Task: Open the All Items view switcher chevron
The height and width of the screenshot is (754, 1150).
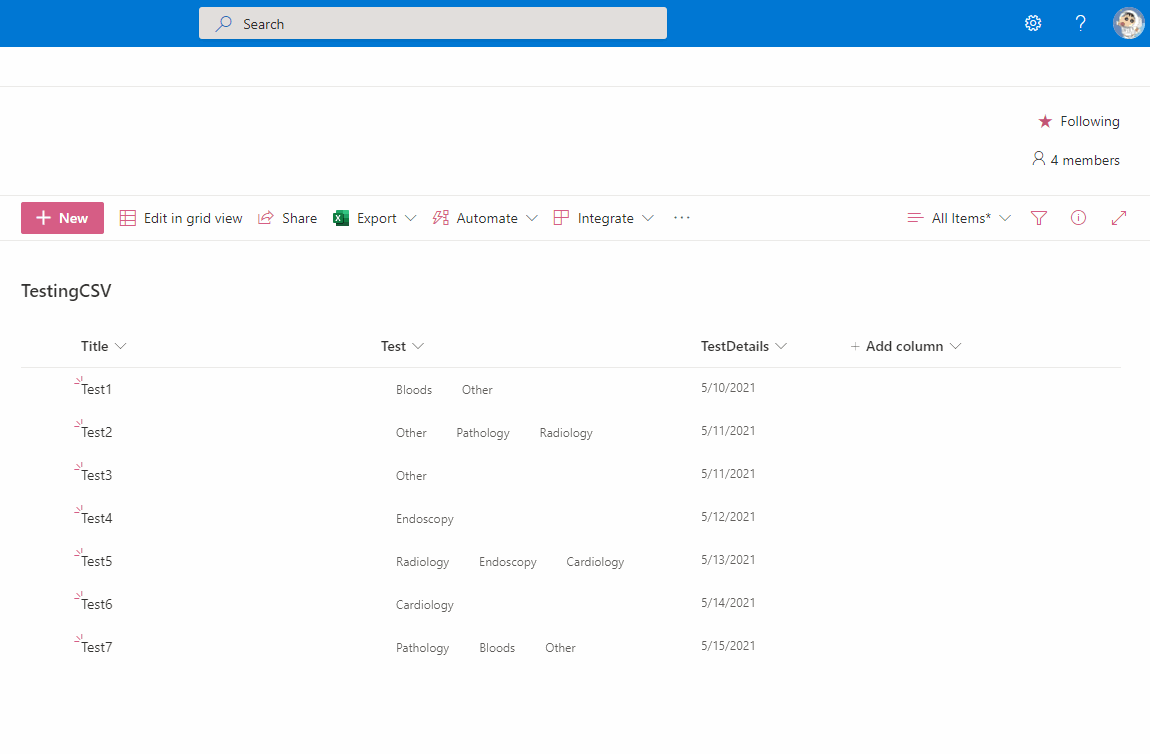Action: tap(1005, 218)
